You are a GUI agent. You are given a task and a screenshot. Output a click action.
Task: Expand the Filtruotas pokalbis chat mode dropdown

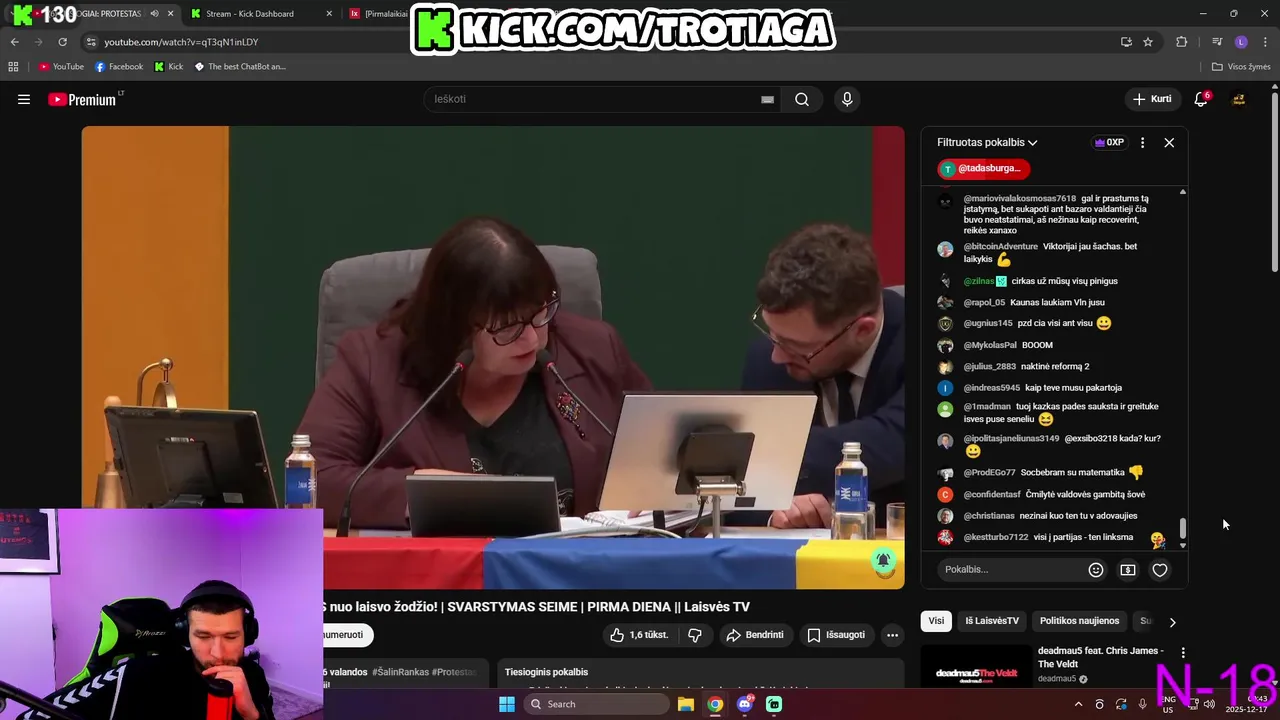pos(987,142)
